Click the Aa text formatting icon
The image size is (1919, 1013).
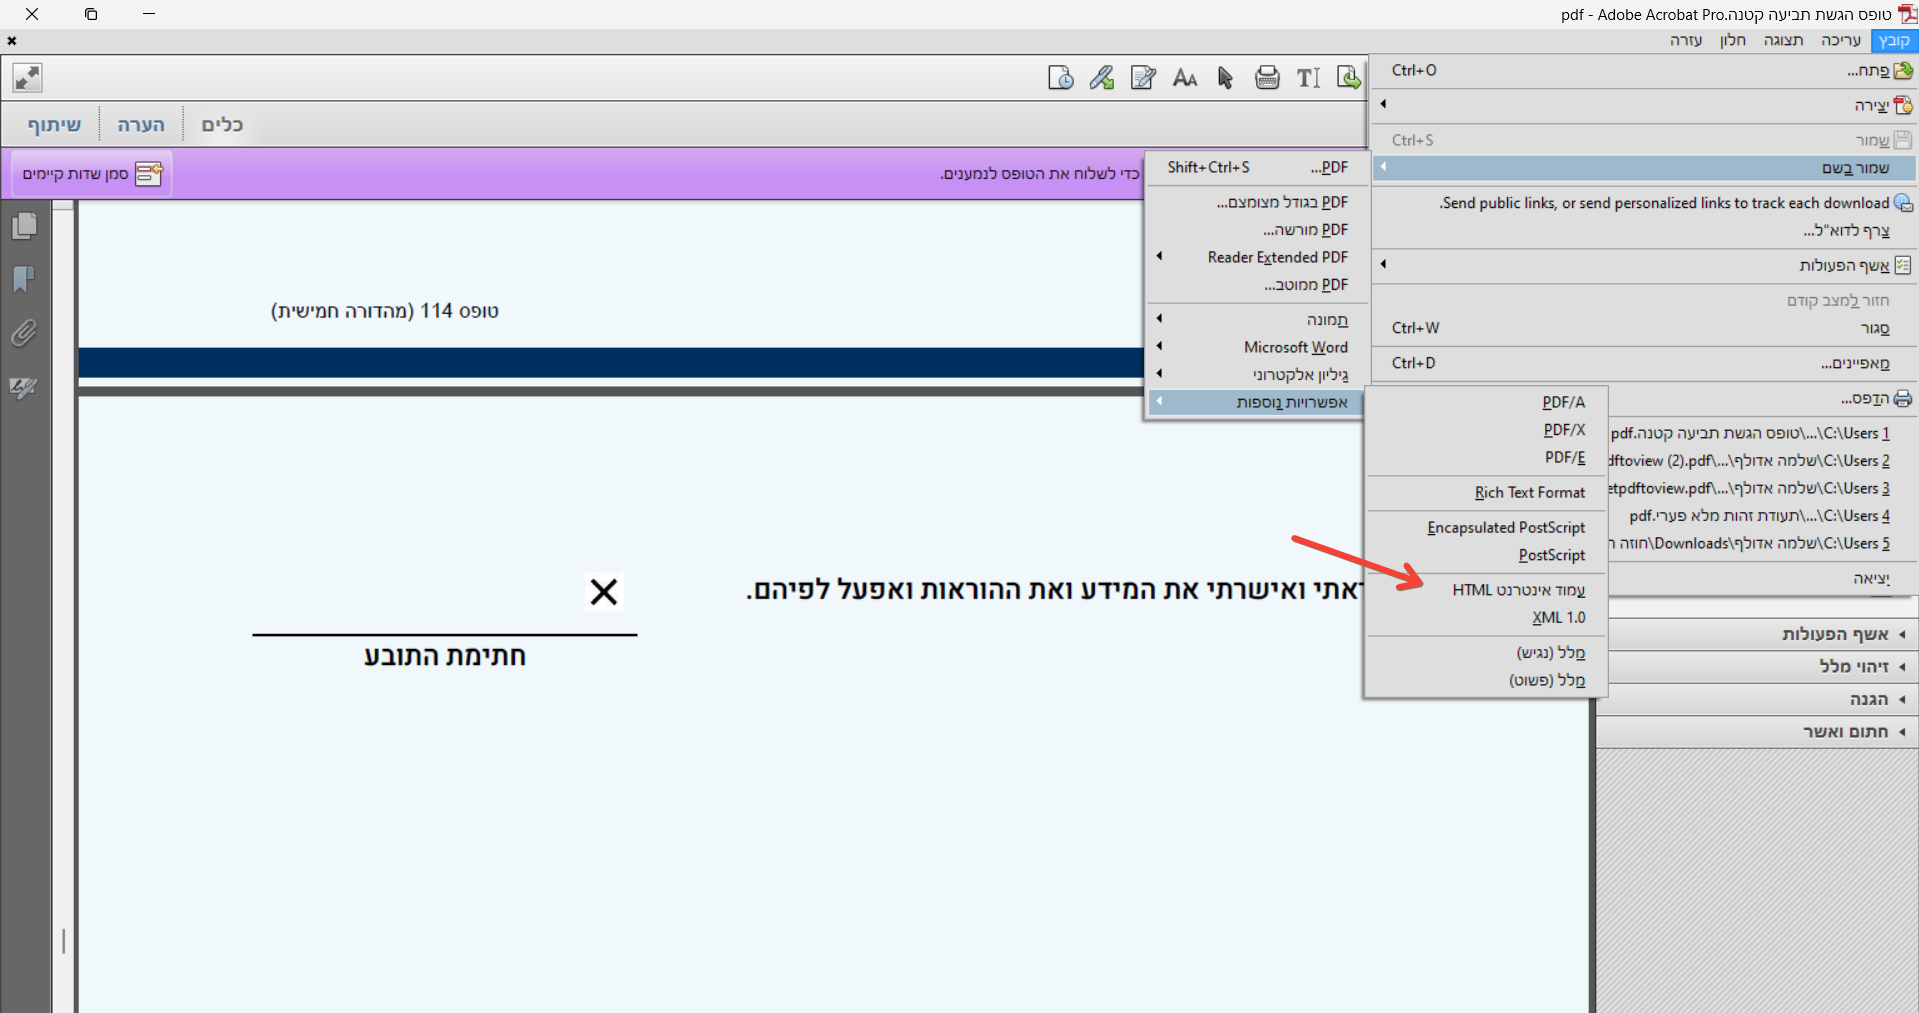[1185, 78]
